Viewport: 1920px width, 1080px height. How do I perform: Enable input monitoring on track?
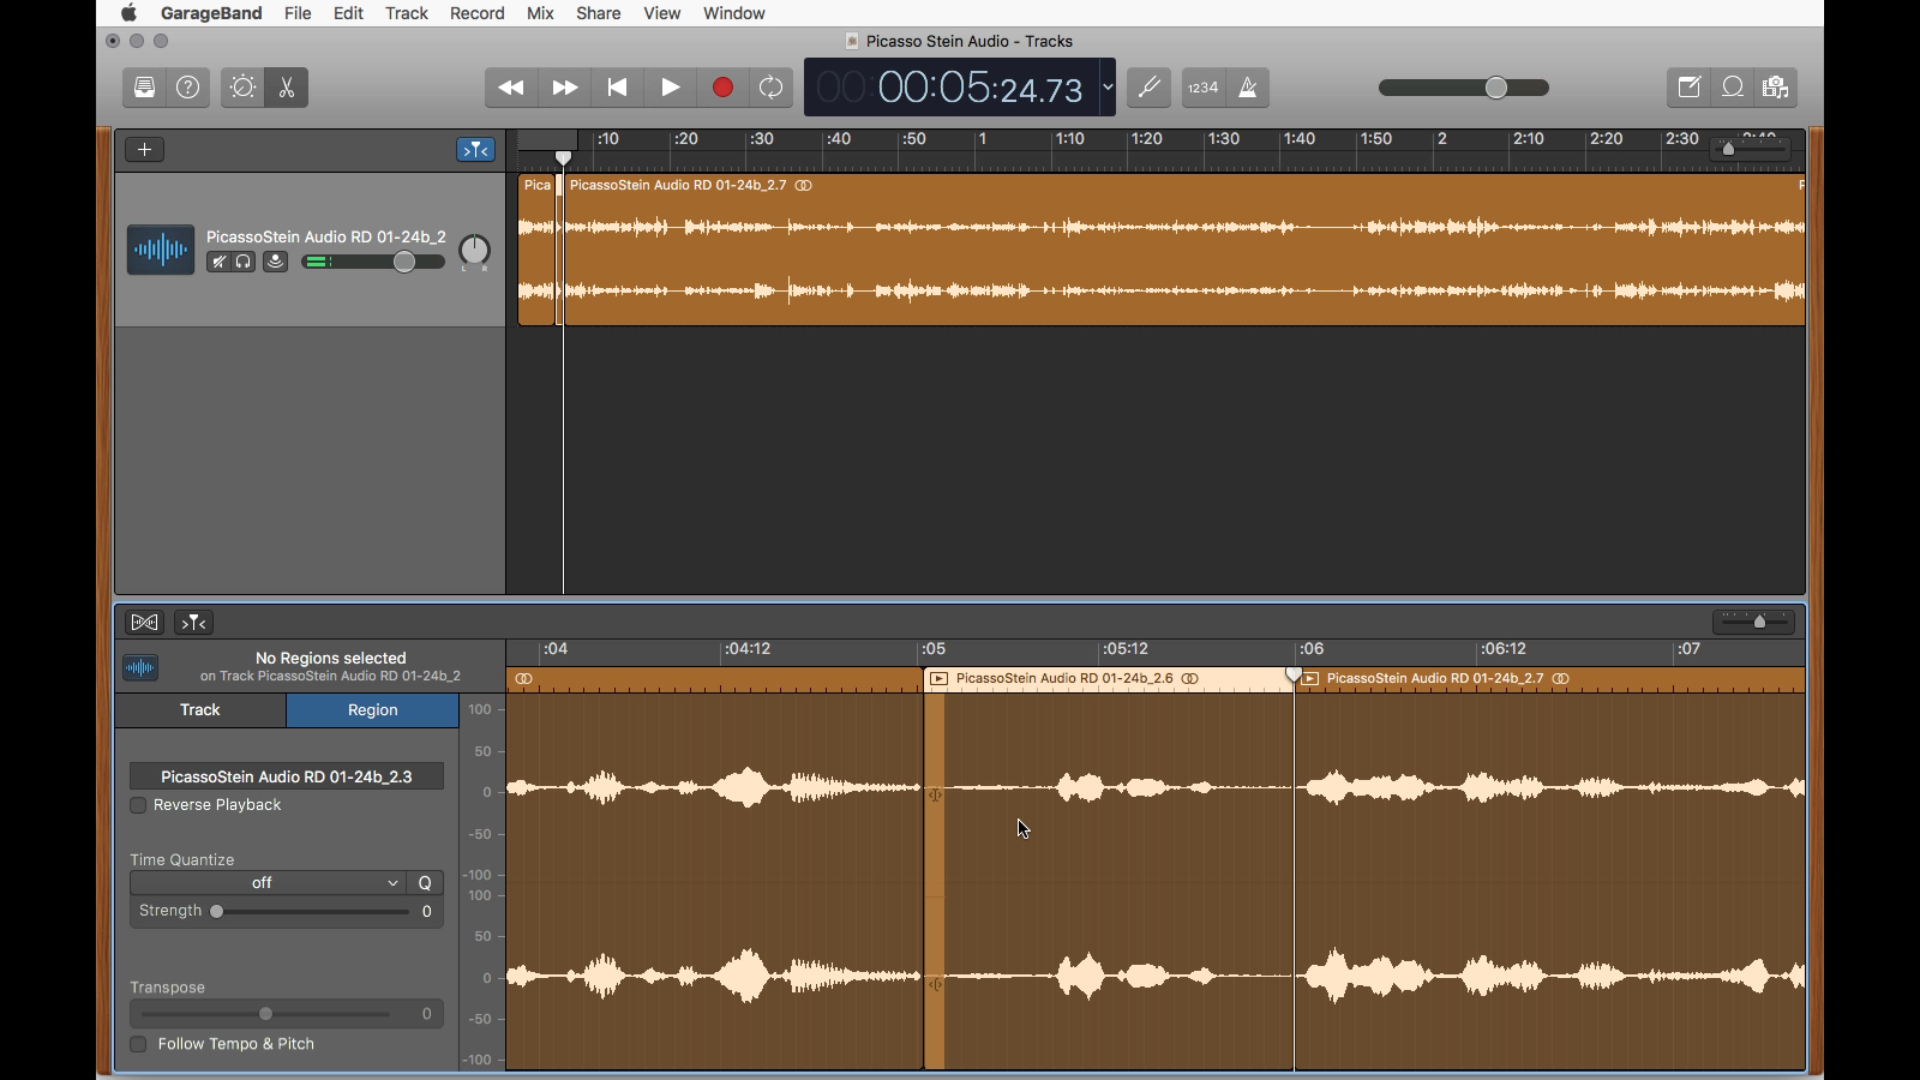coord(276,262)
